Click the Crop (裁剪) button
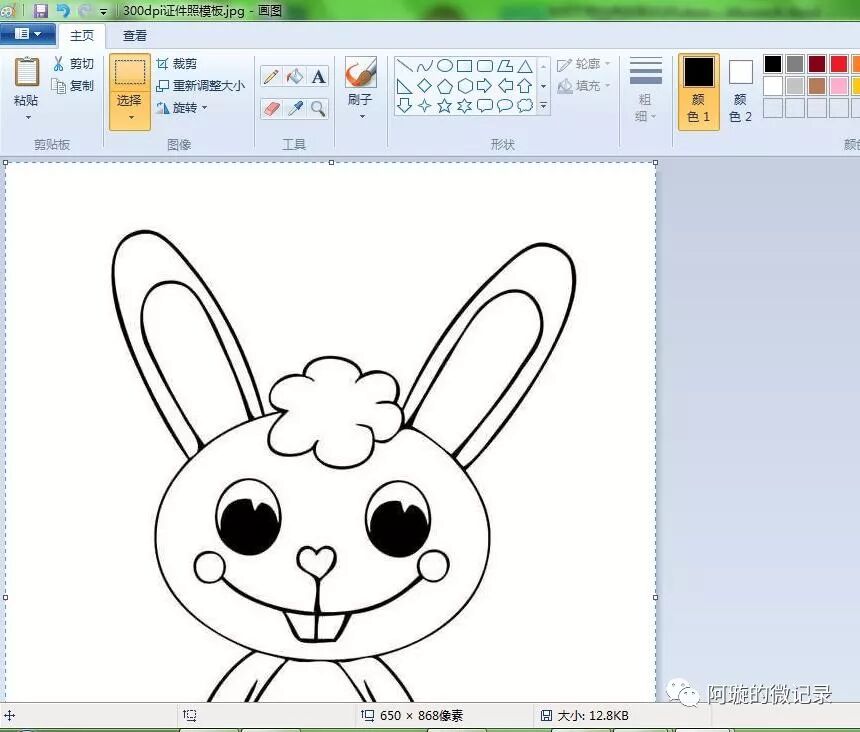Viewport: 860px width, 732px height. click(x=177, y=64)
